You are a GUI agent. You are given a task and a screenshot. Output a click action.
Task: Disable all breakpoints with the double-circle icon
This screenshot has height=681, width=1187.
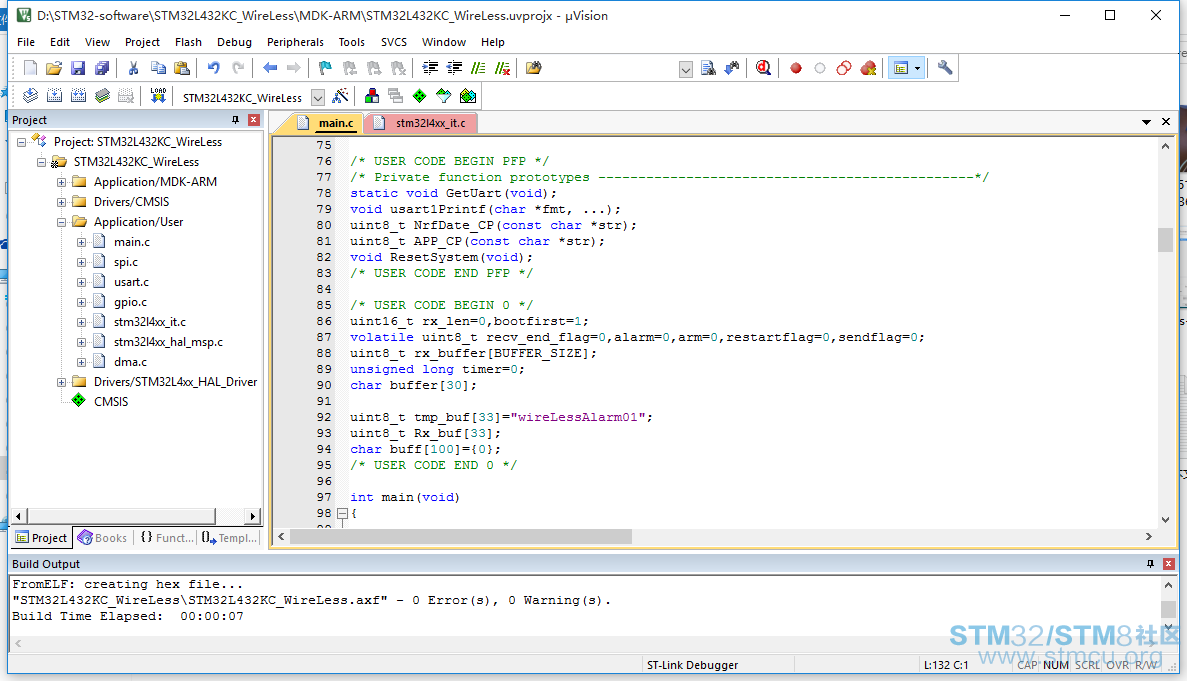844,68
